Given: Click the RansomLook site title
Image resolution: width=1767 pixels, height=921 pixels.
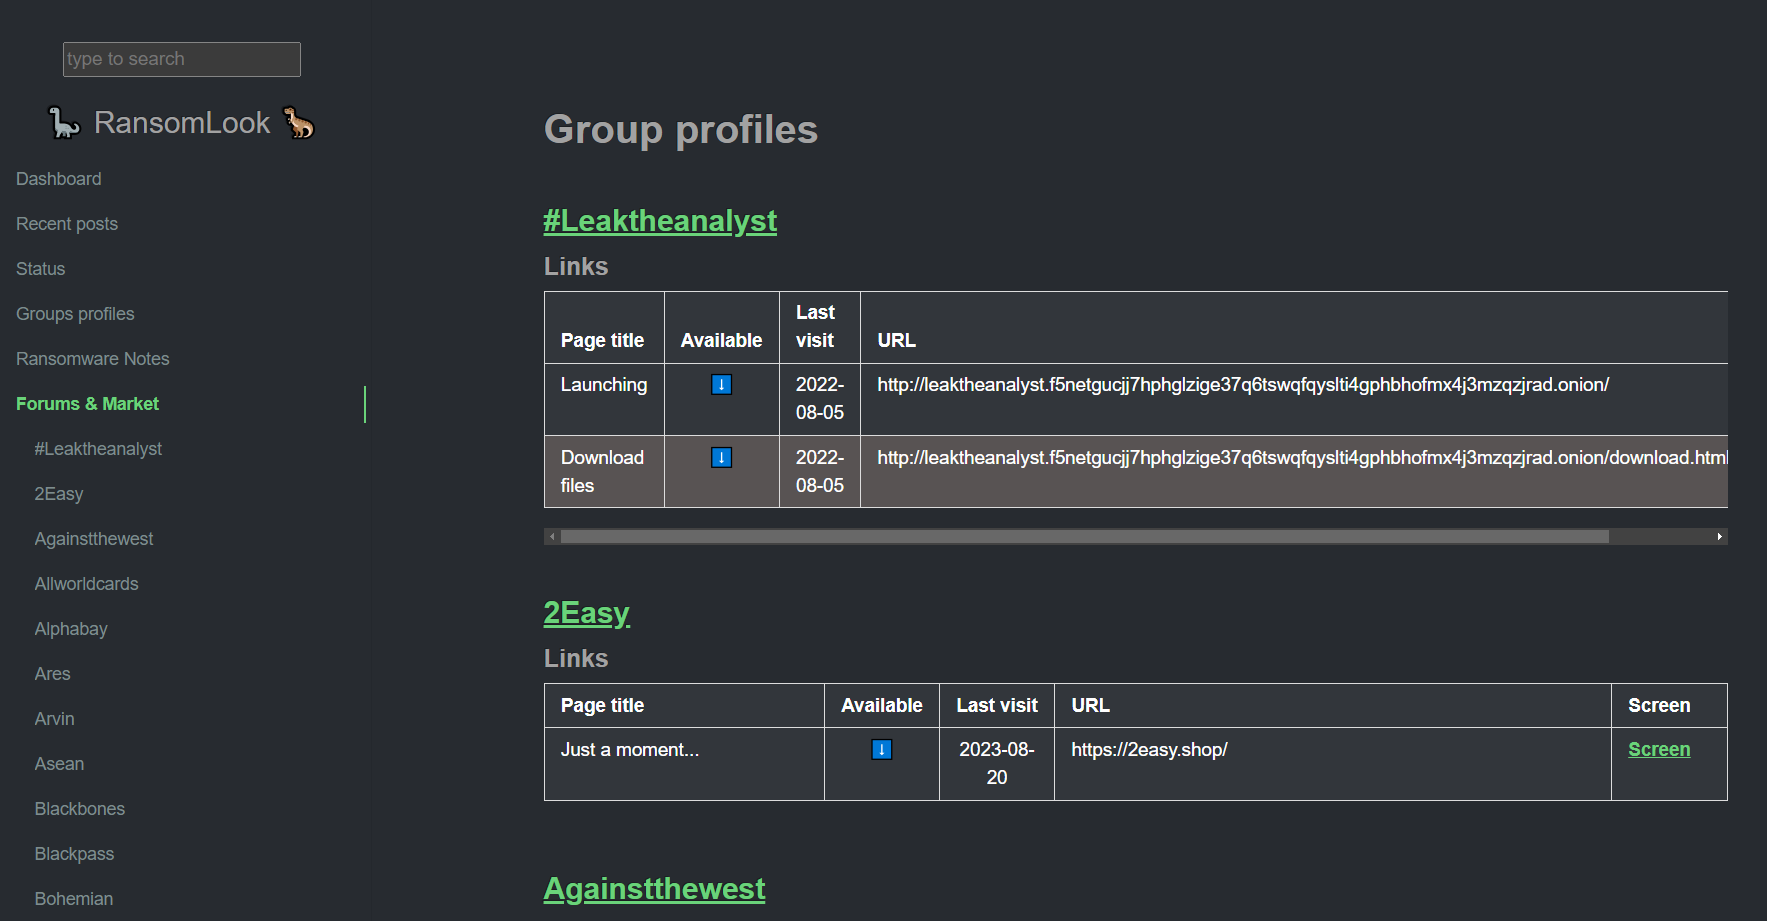Looking at the screenshot, I should [x=182, y=123].
